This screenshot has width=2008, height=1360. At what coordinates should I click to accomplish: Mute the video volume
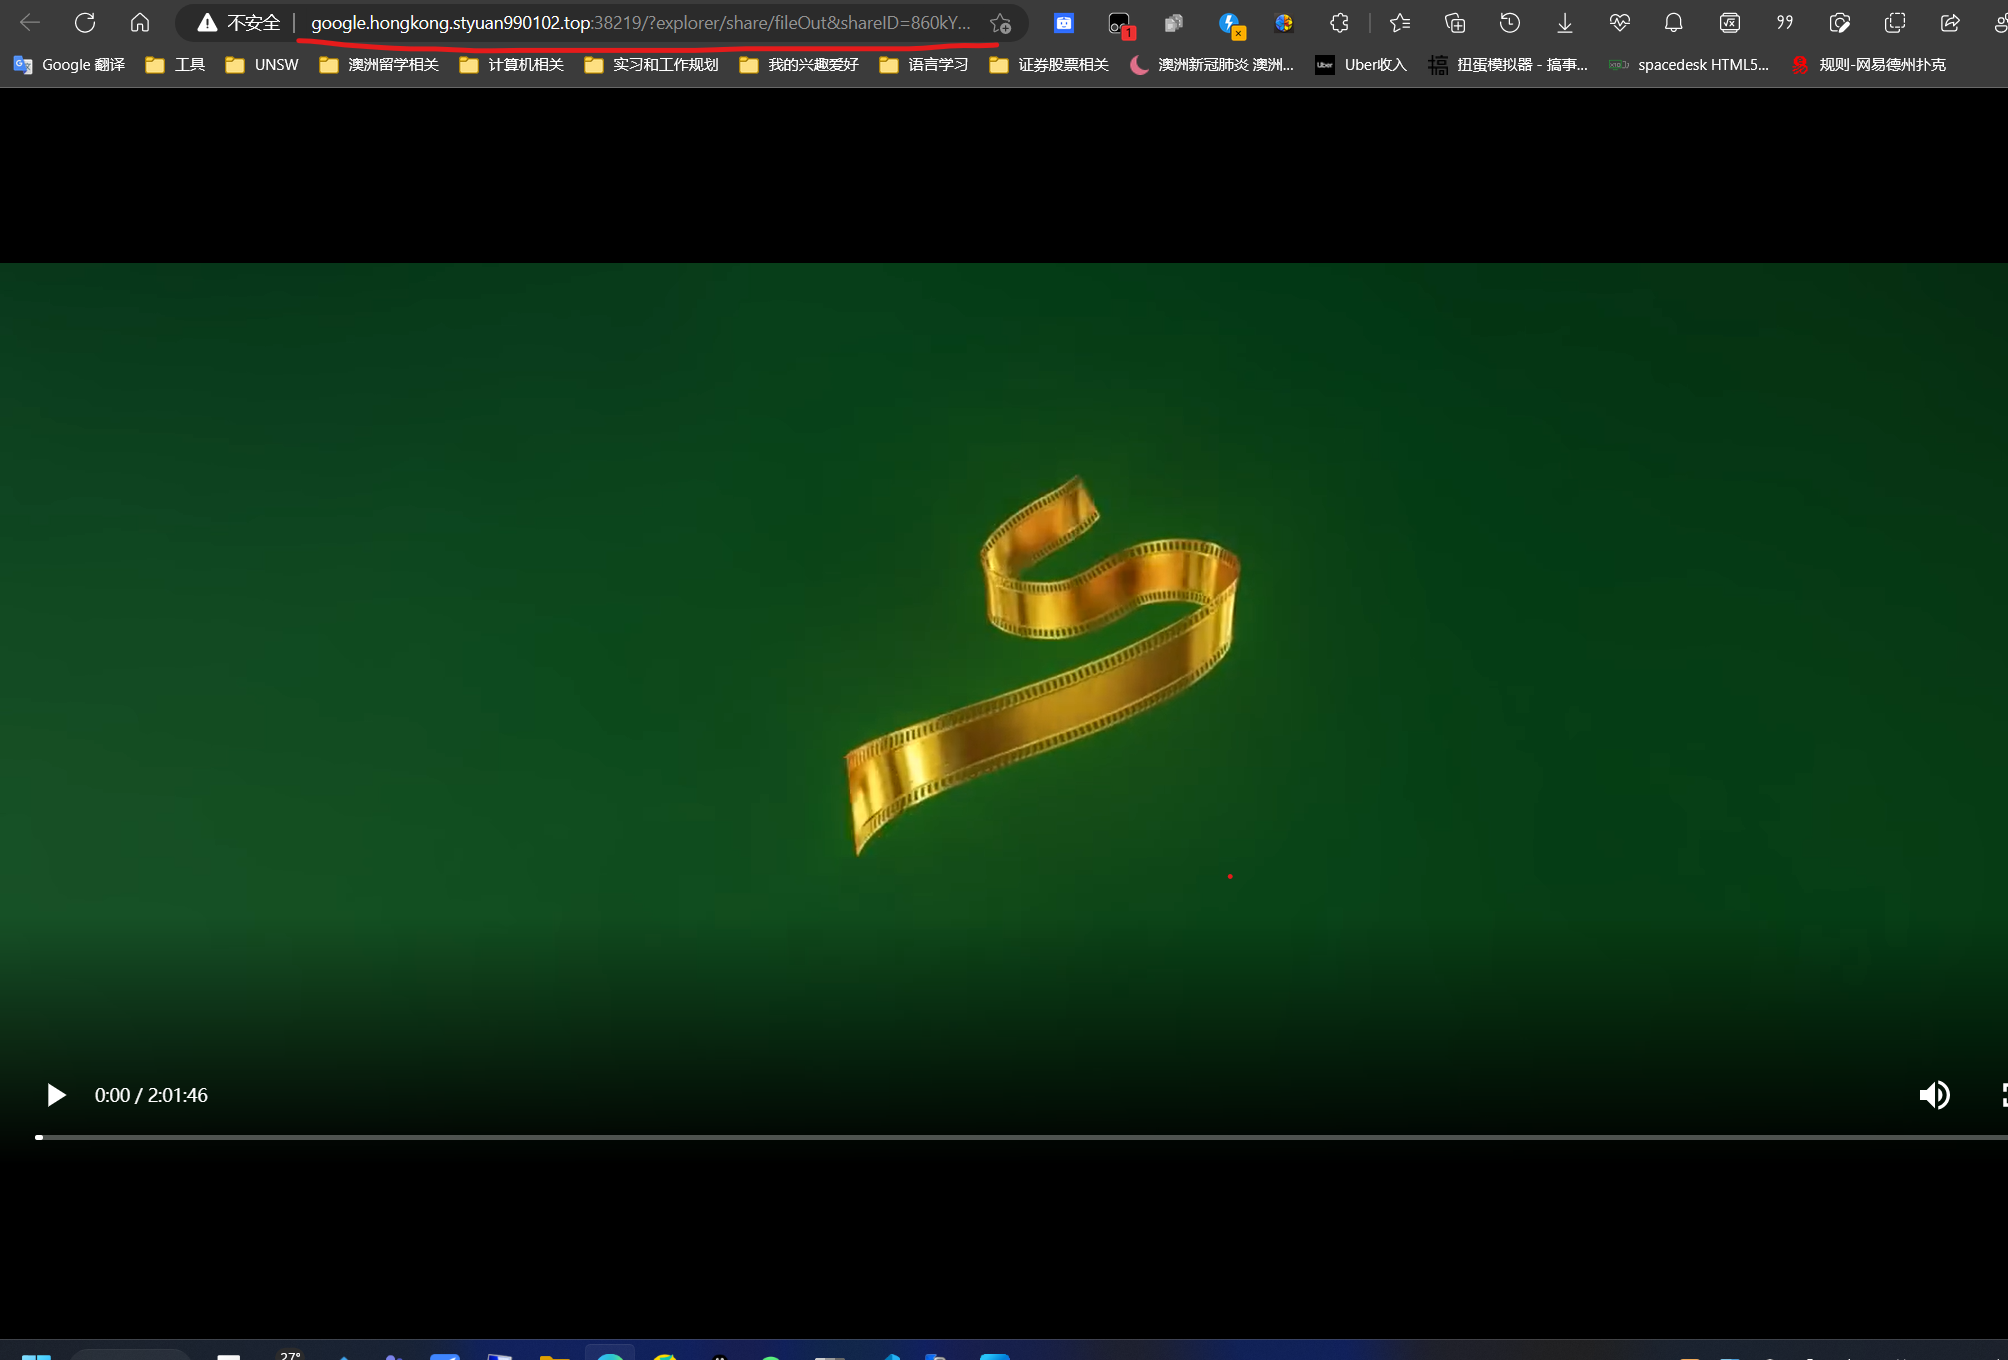tap(1934, 1095)
